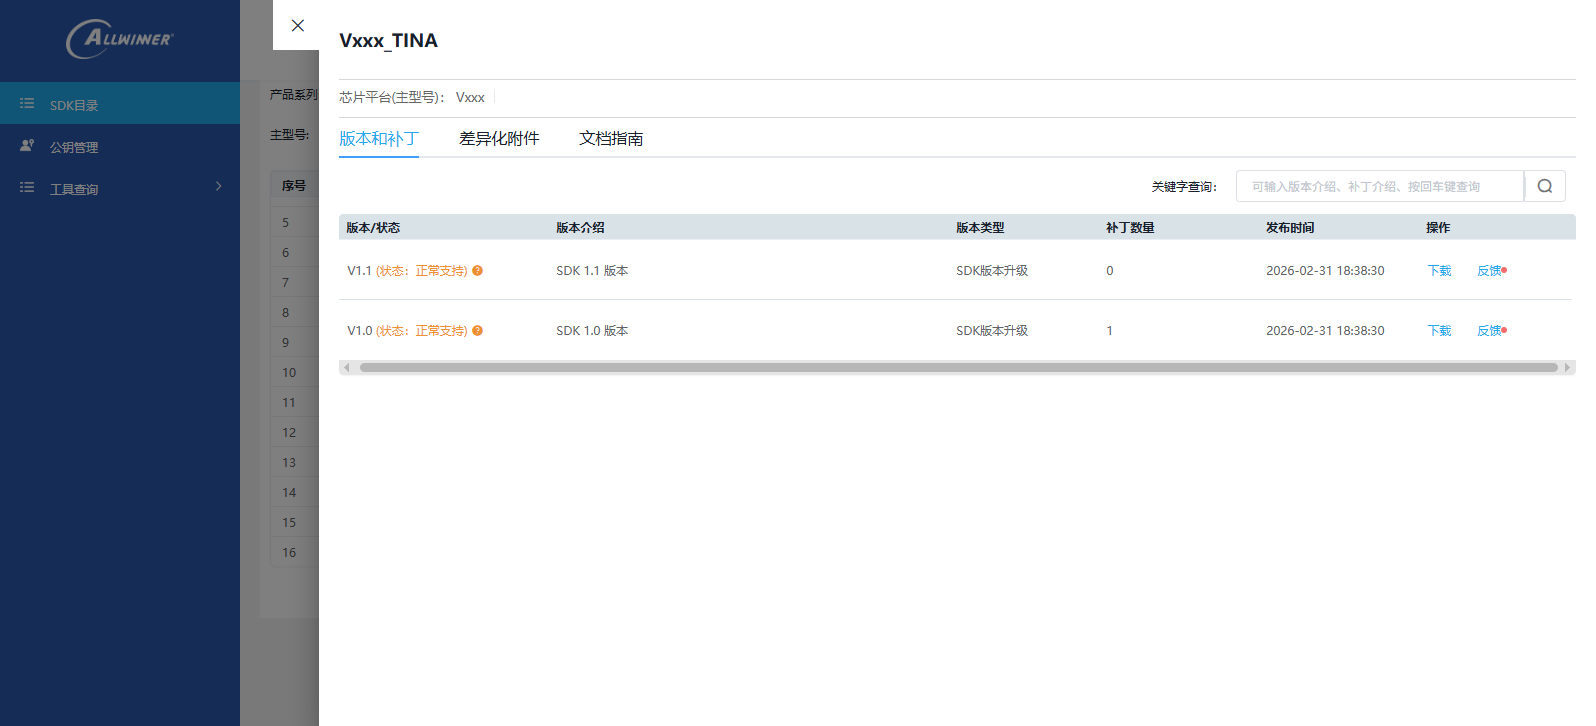Click the 芯片平台 Vxxx value
This screenshot has width=1596, height=726.
[470, 97]
